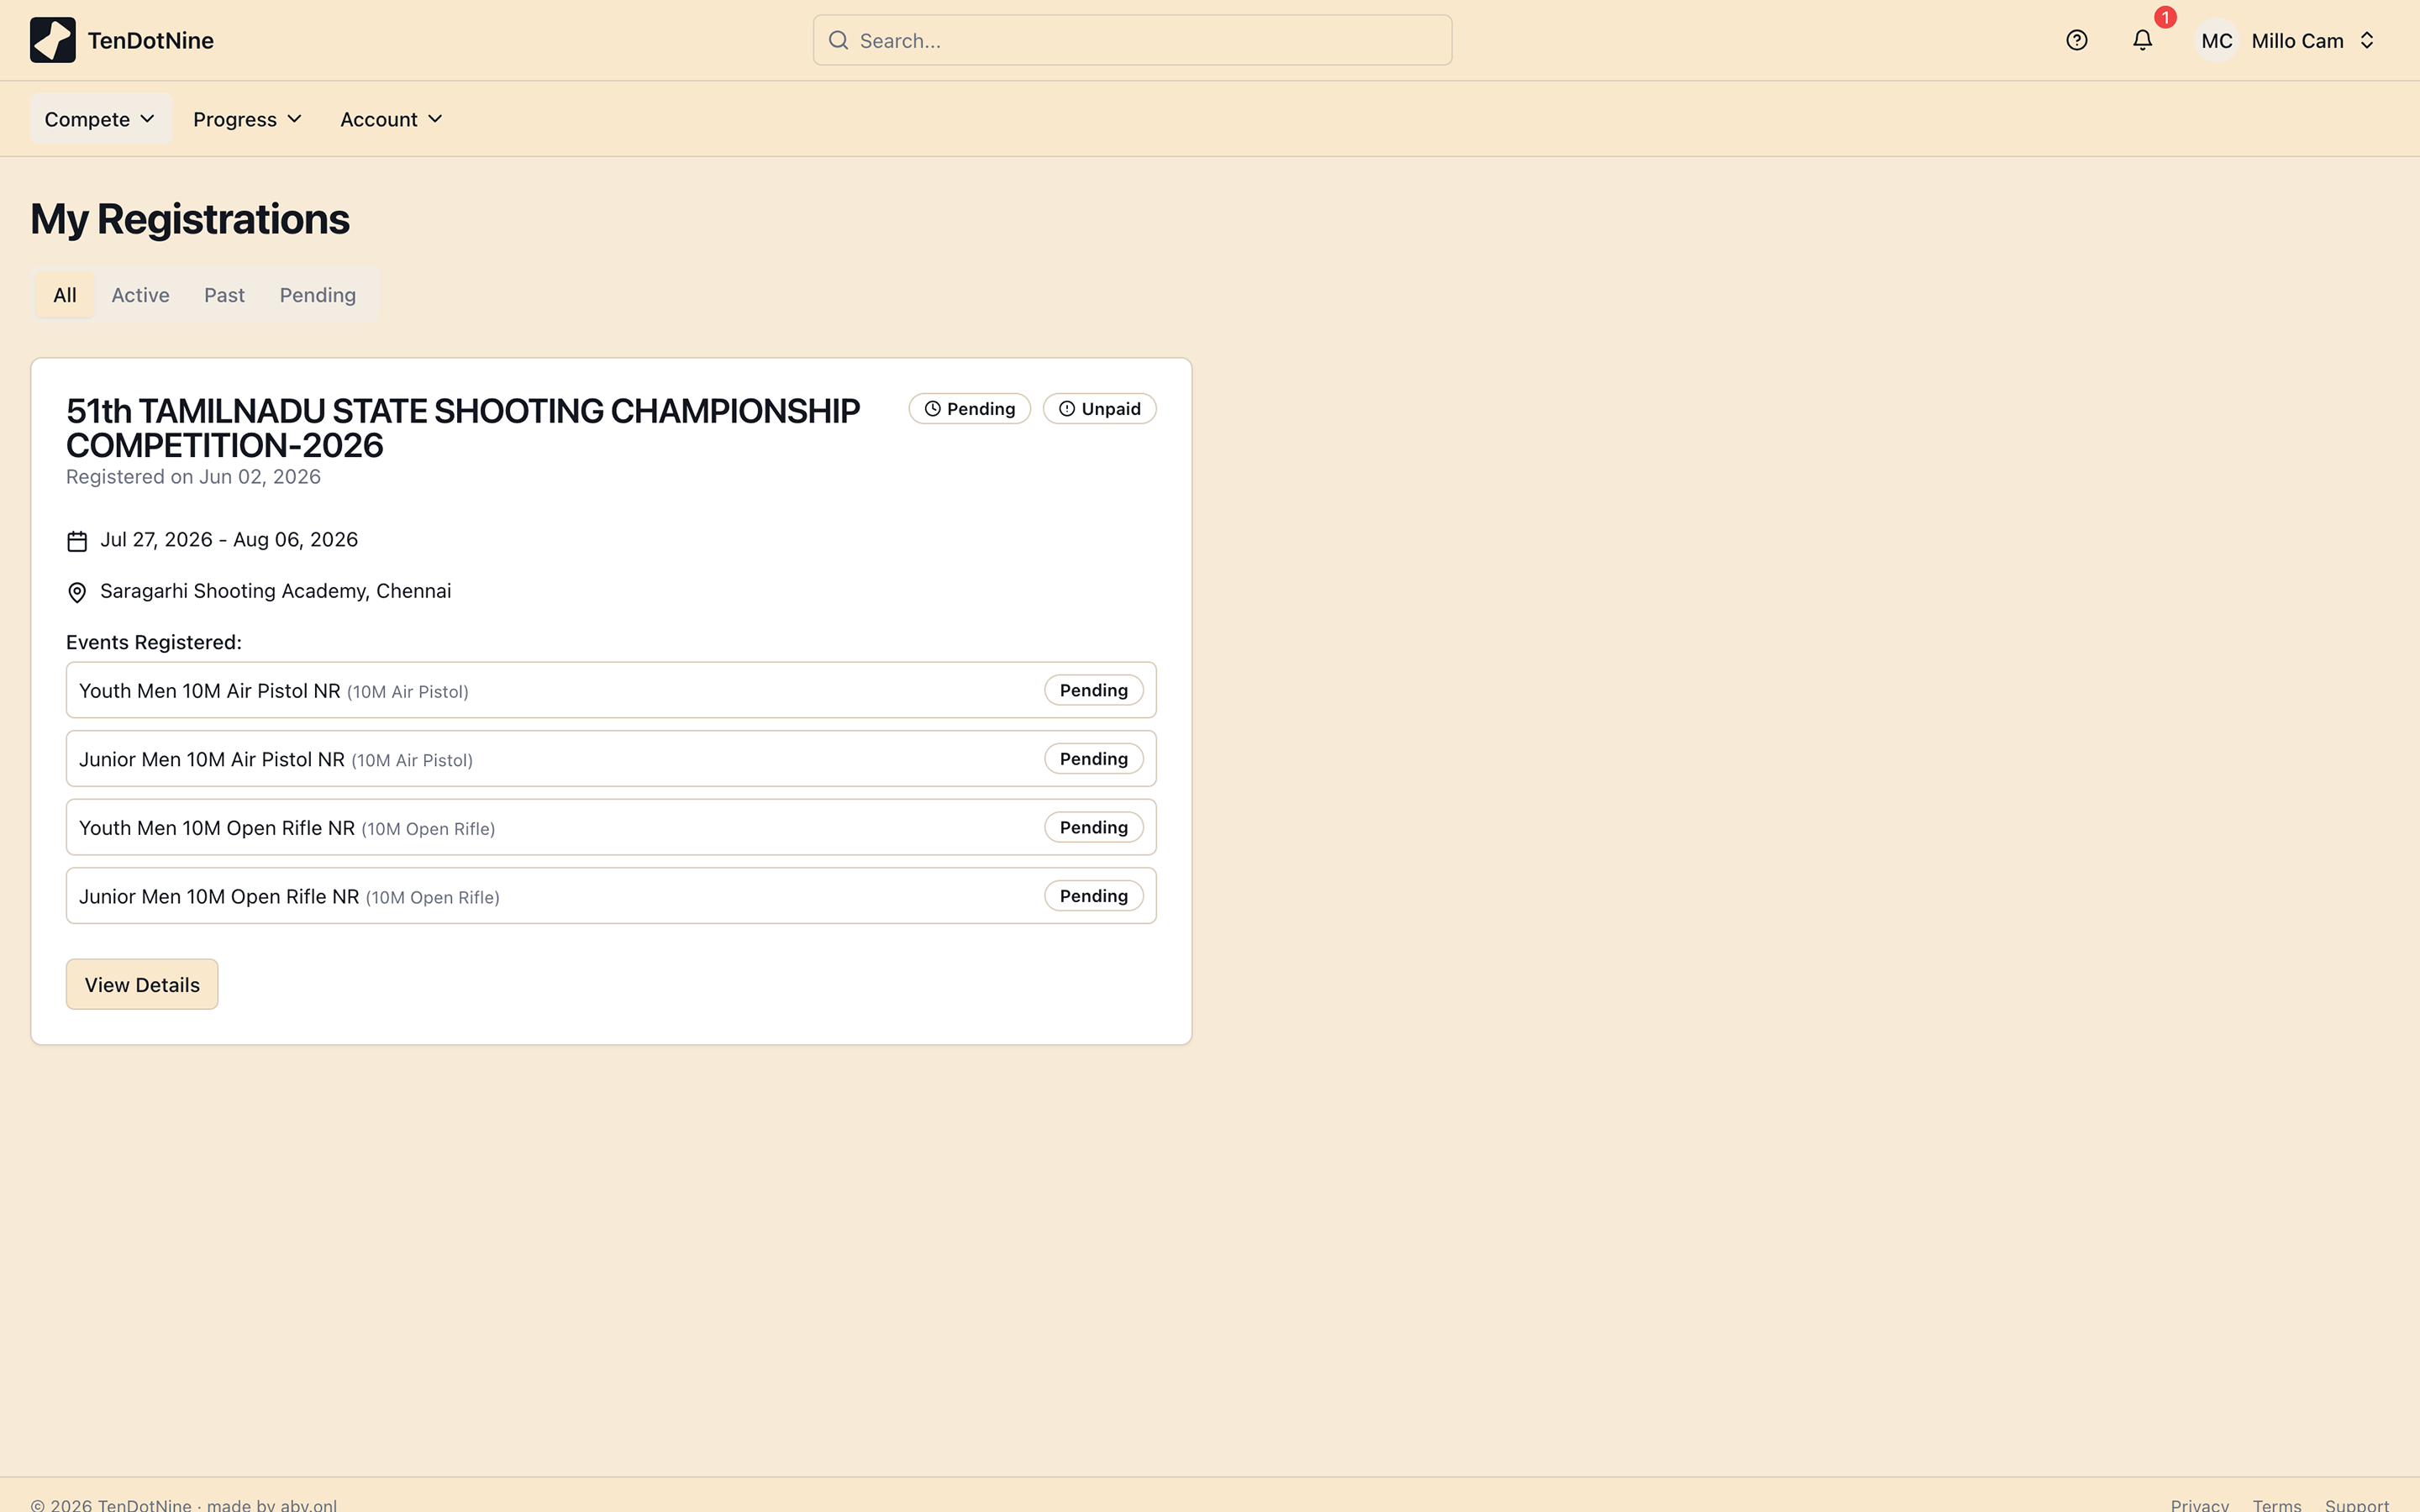Select the Junior Men 10M Air Pistol NR row
Image resolution: width=2420 pixels, height=1512 pixels.
tap(611, 759)
